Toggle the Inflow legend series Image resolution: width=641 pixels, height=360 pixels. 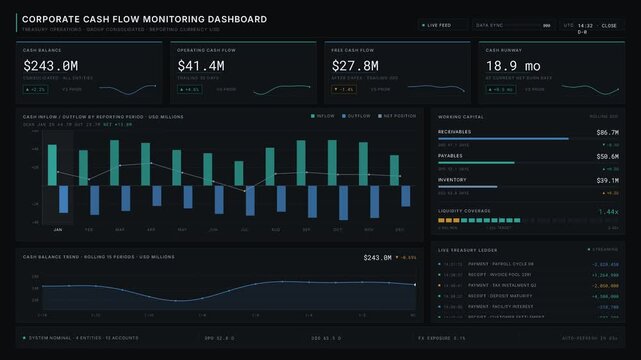(x=323, y=116)
